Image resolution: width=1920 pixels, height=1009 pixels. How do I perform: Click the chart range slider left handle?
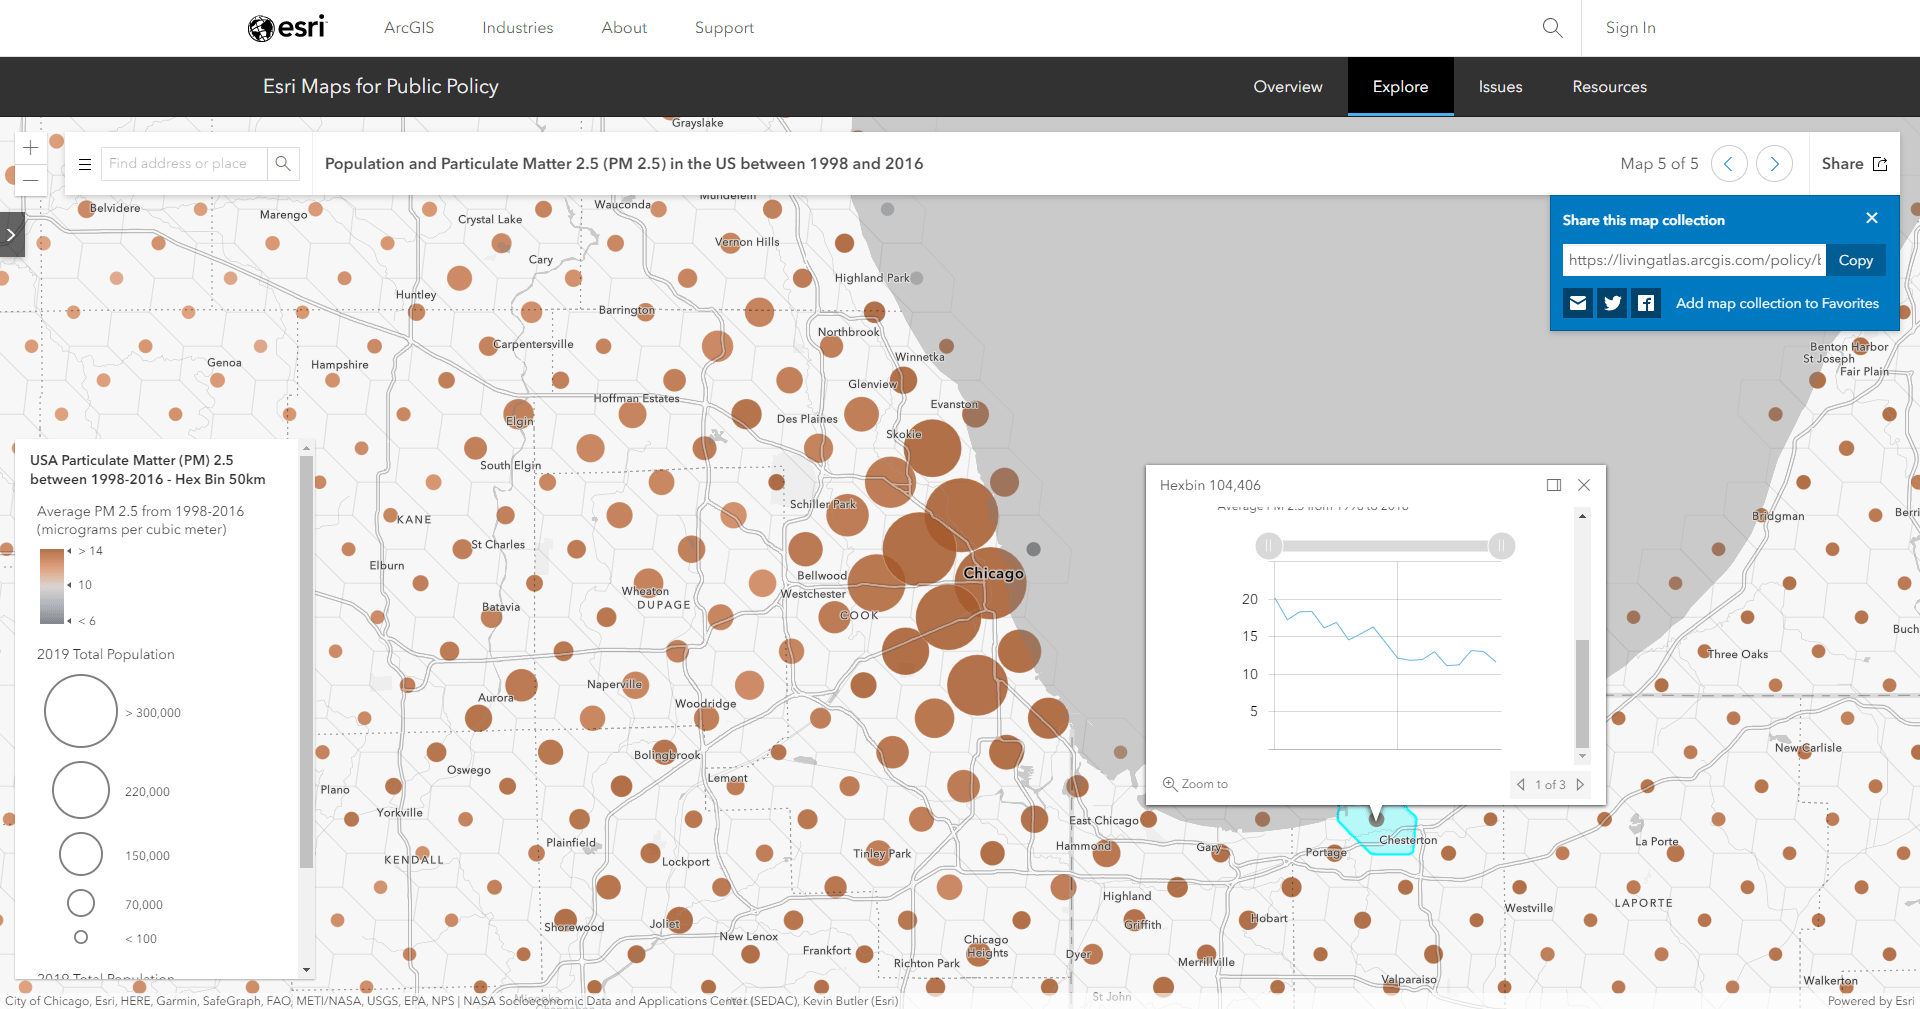tap(1269, 546)
